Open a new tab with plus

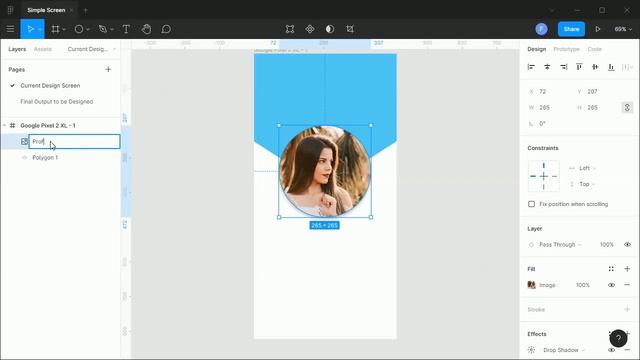[85, 10]
